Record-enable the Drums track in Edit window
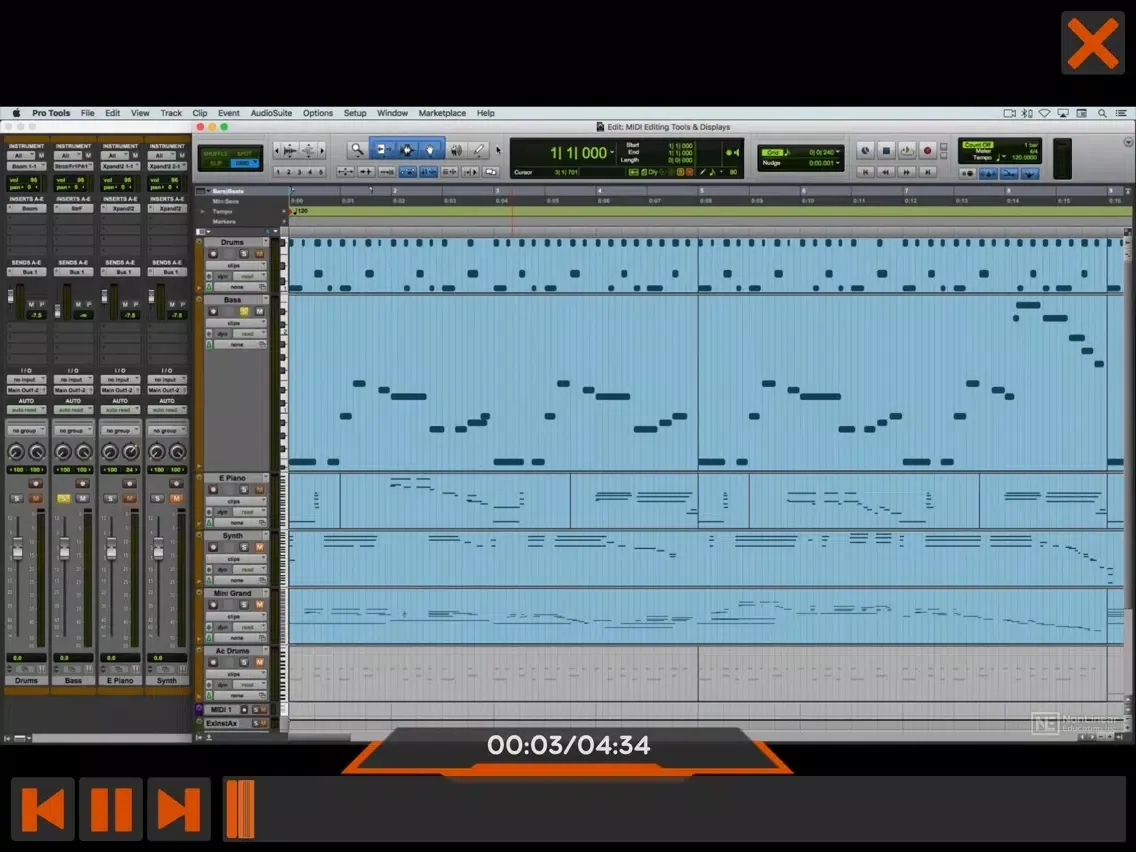This screenshot has height=852, width=1136. [213, 254]
